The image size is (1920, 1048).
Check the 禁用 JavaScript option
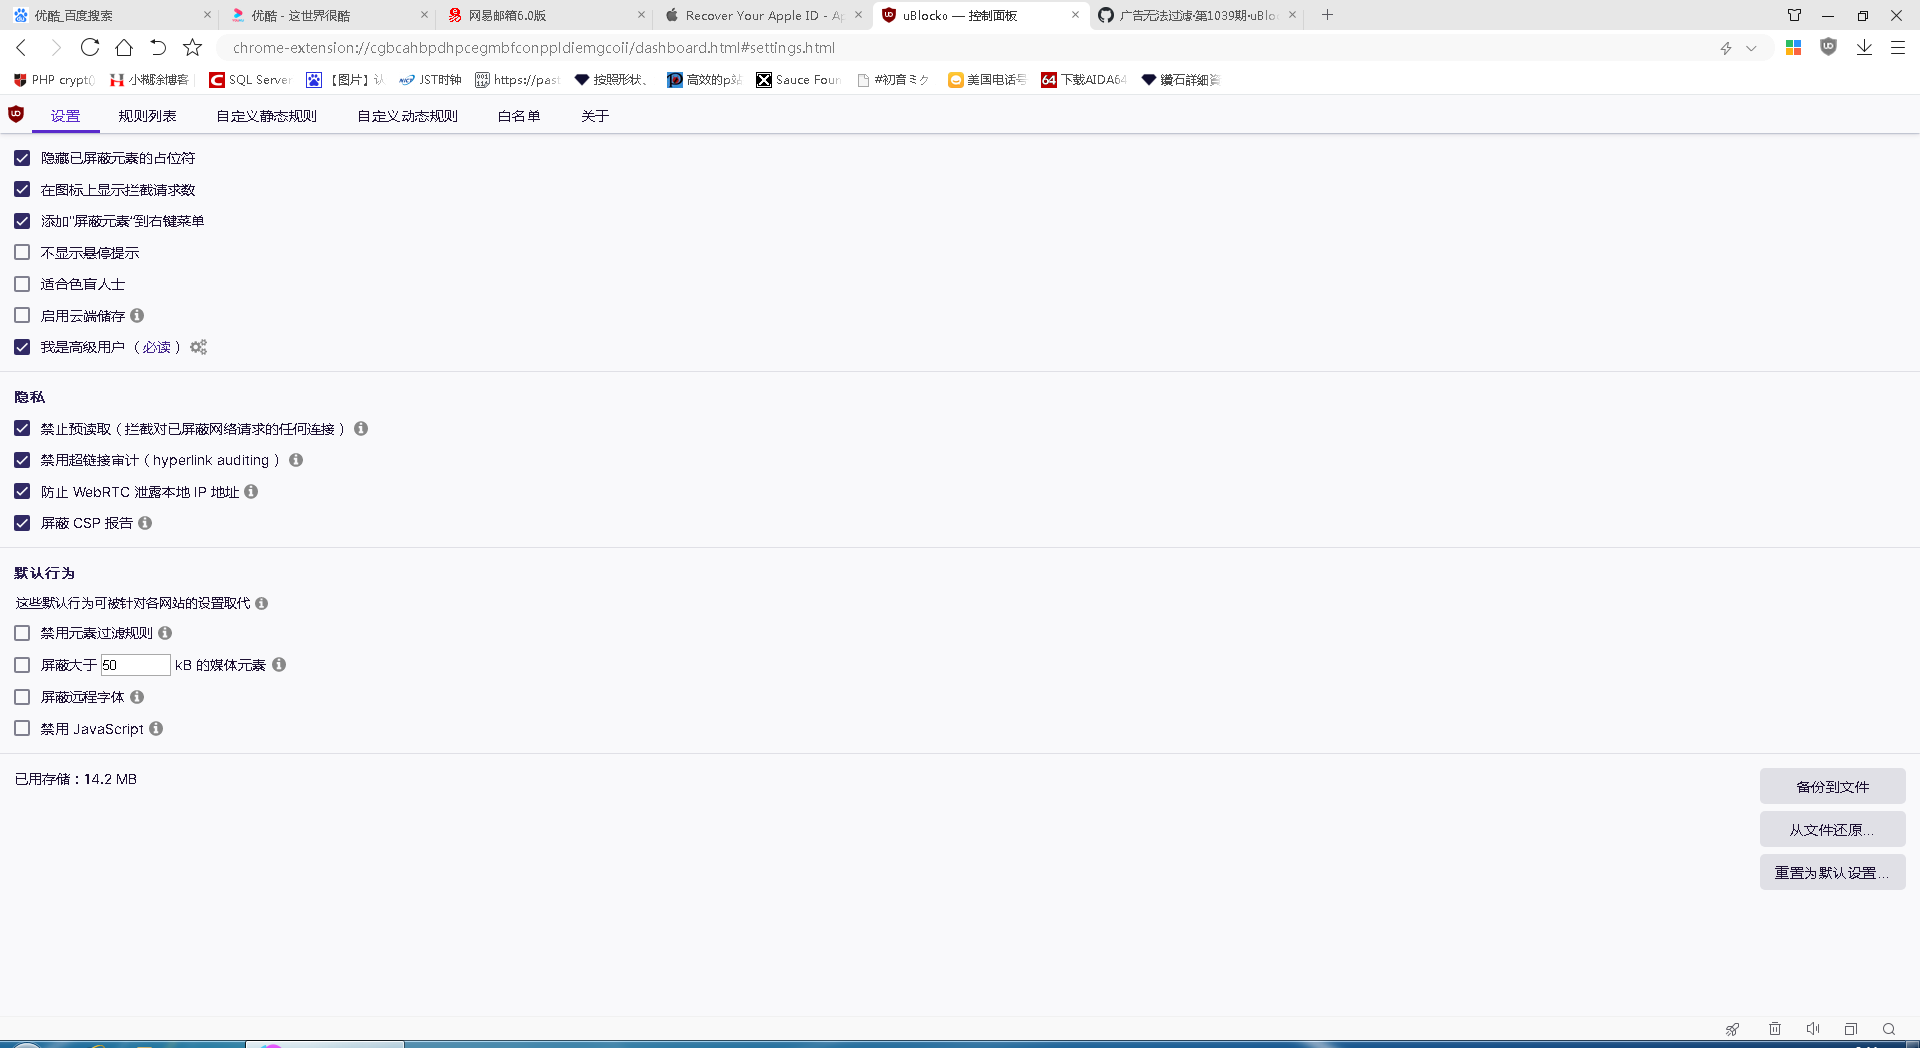point(22,728)
